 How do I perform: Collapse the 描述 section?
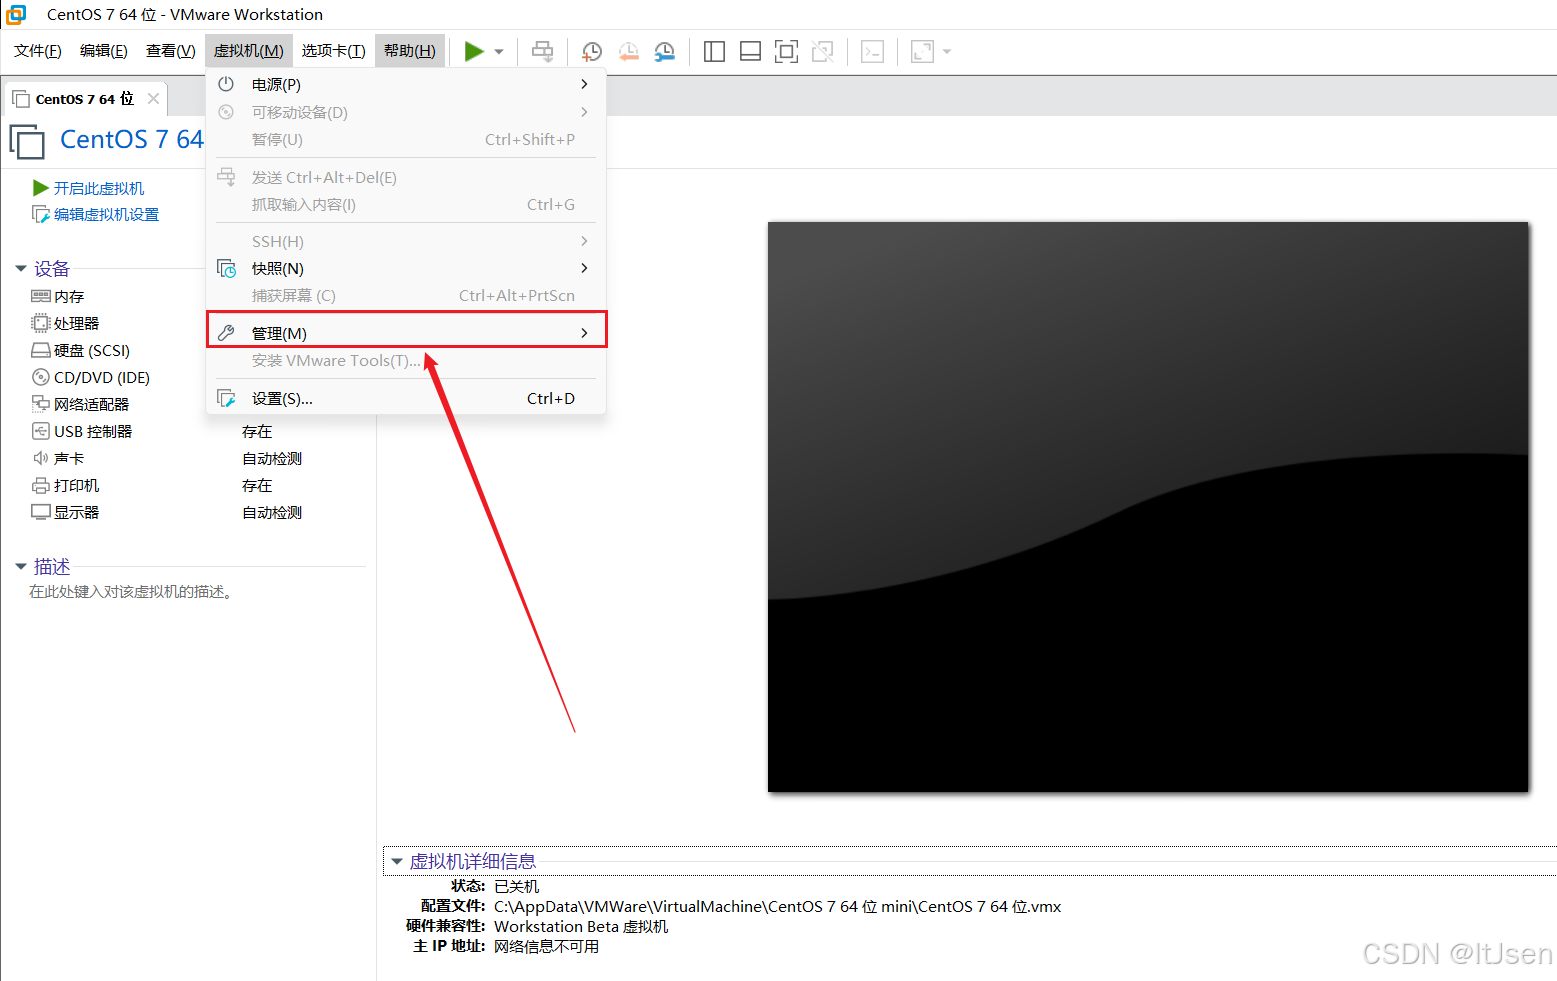click(20, 566)
